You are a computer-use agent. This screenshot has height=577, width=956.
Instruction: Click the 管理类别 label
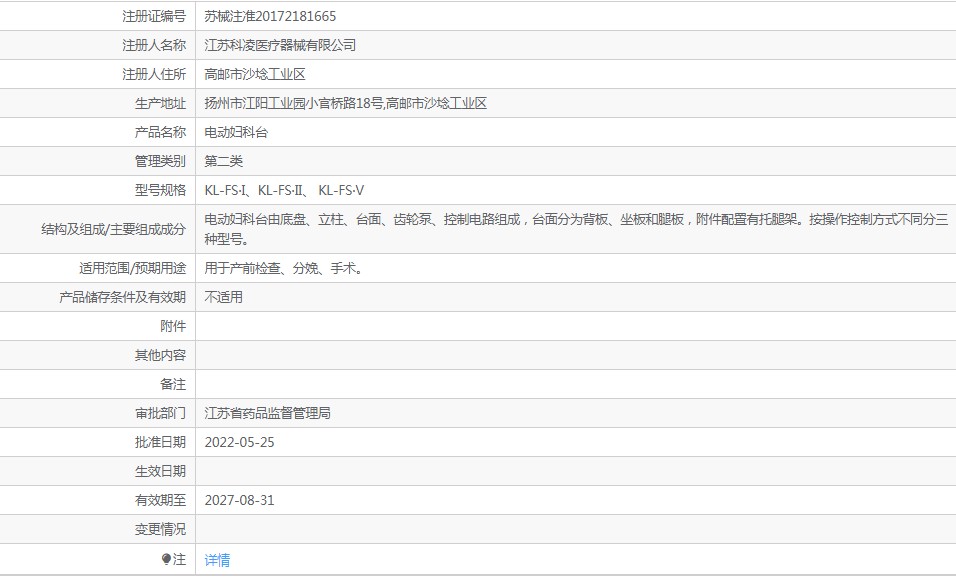coord(160,162)
